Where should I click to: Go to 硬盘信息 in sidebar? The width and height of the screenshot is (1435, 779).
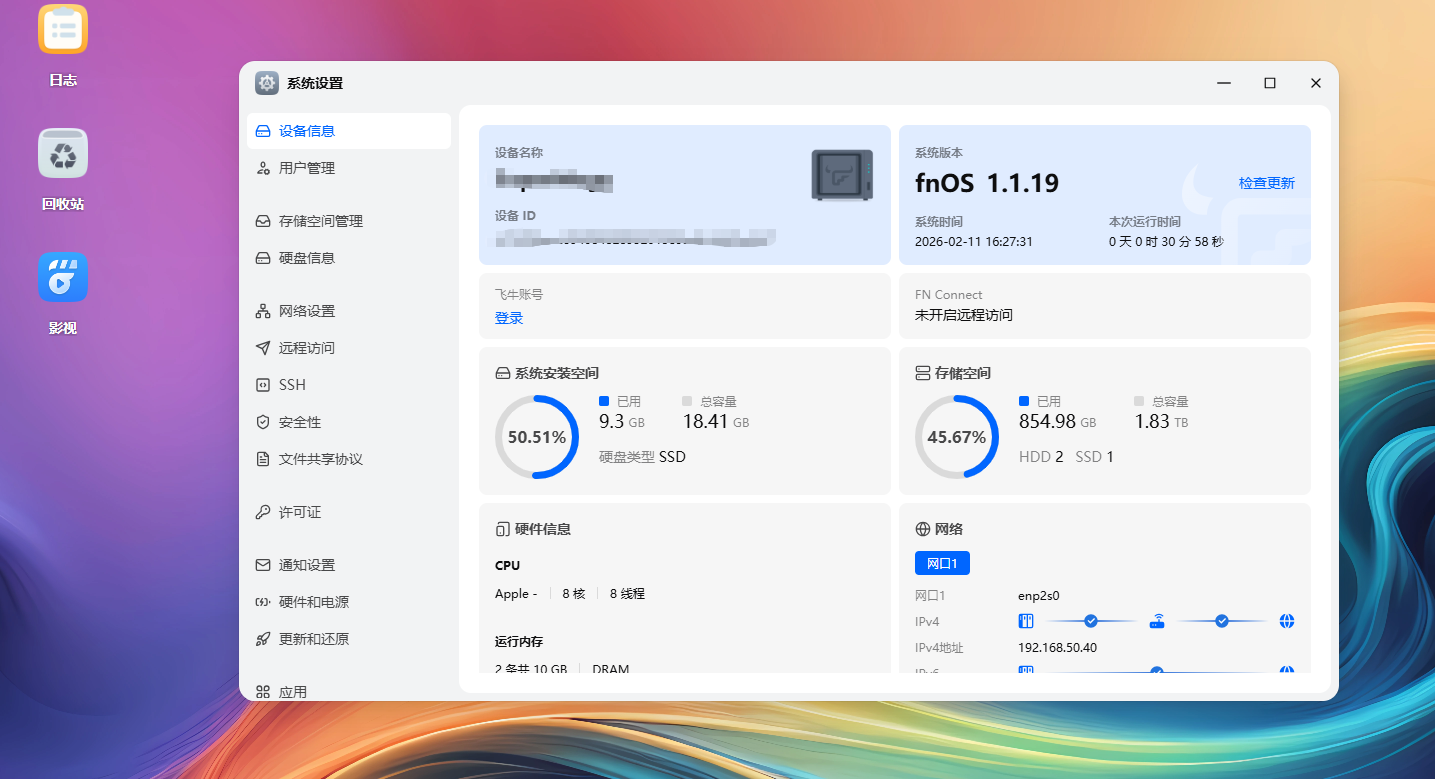306,258
